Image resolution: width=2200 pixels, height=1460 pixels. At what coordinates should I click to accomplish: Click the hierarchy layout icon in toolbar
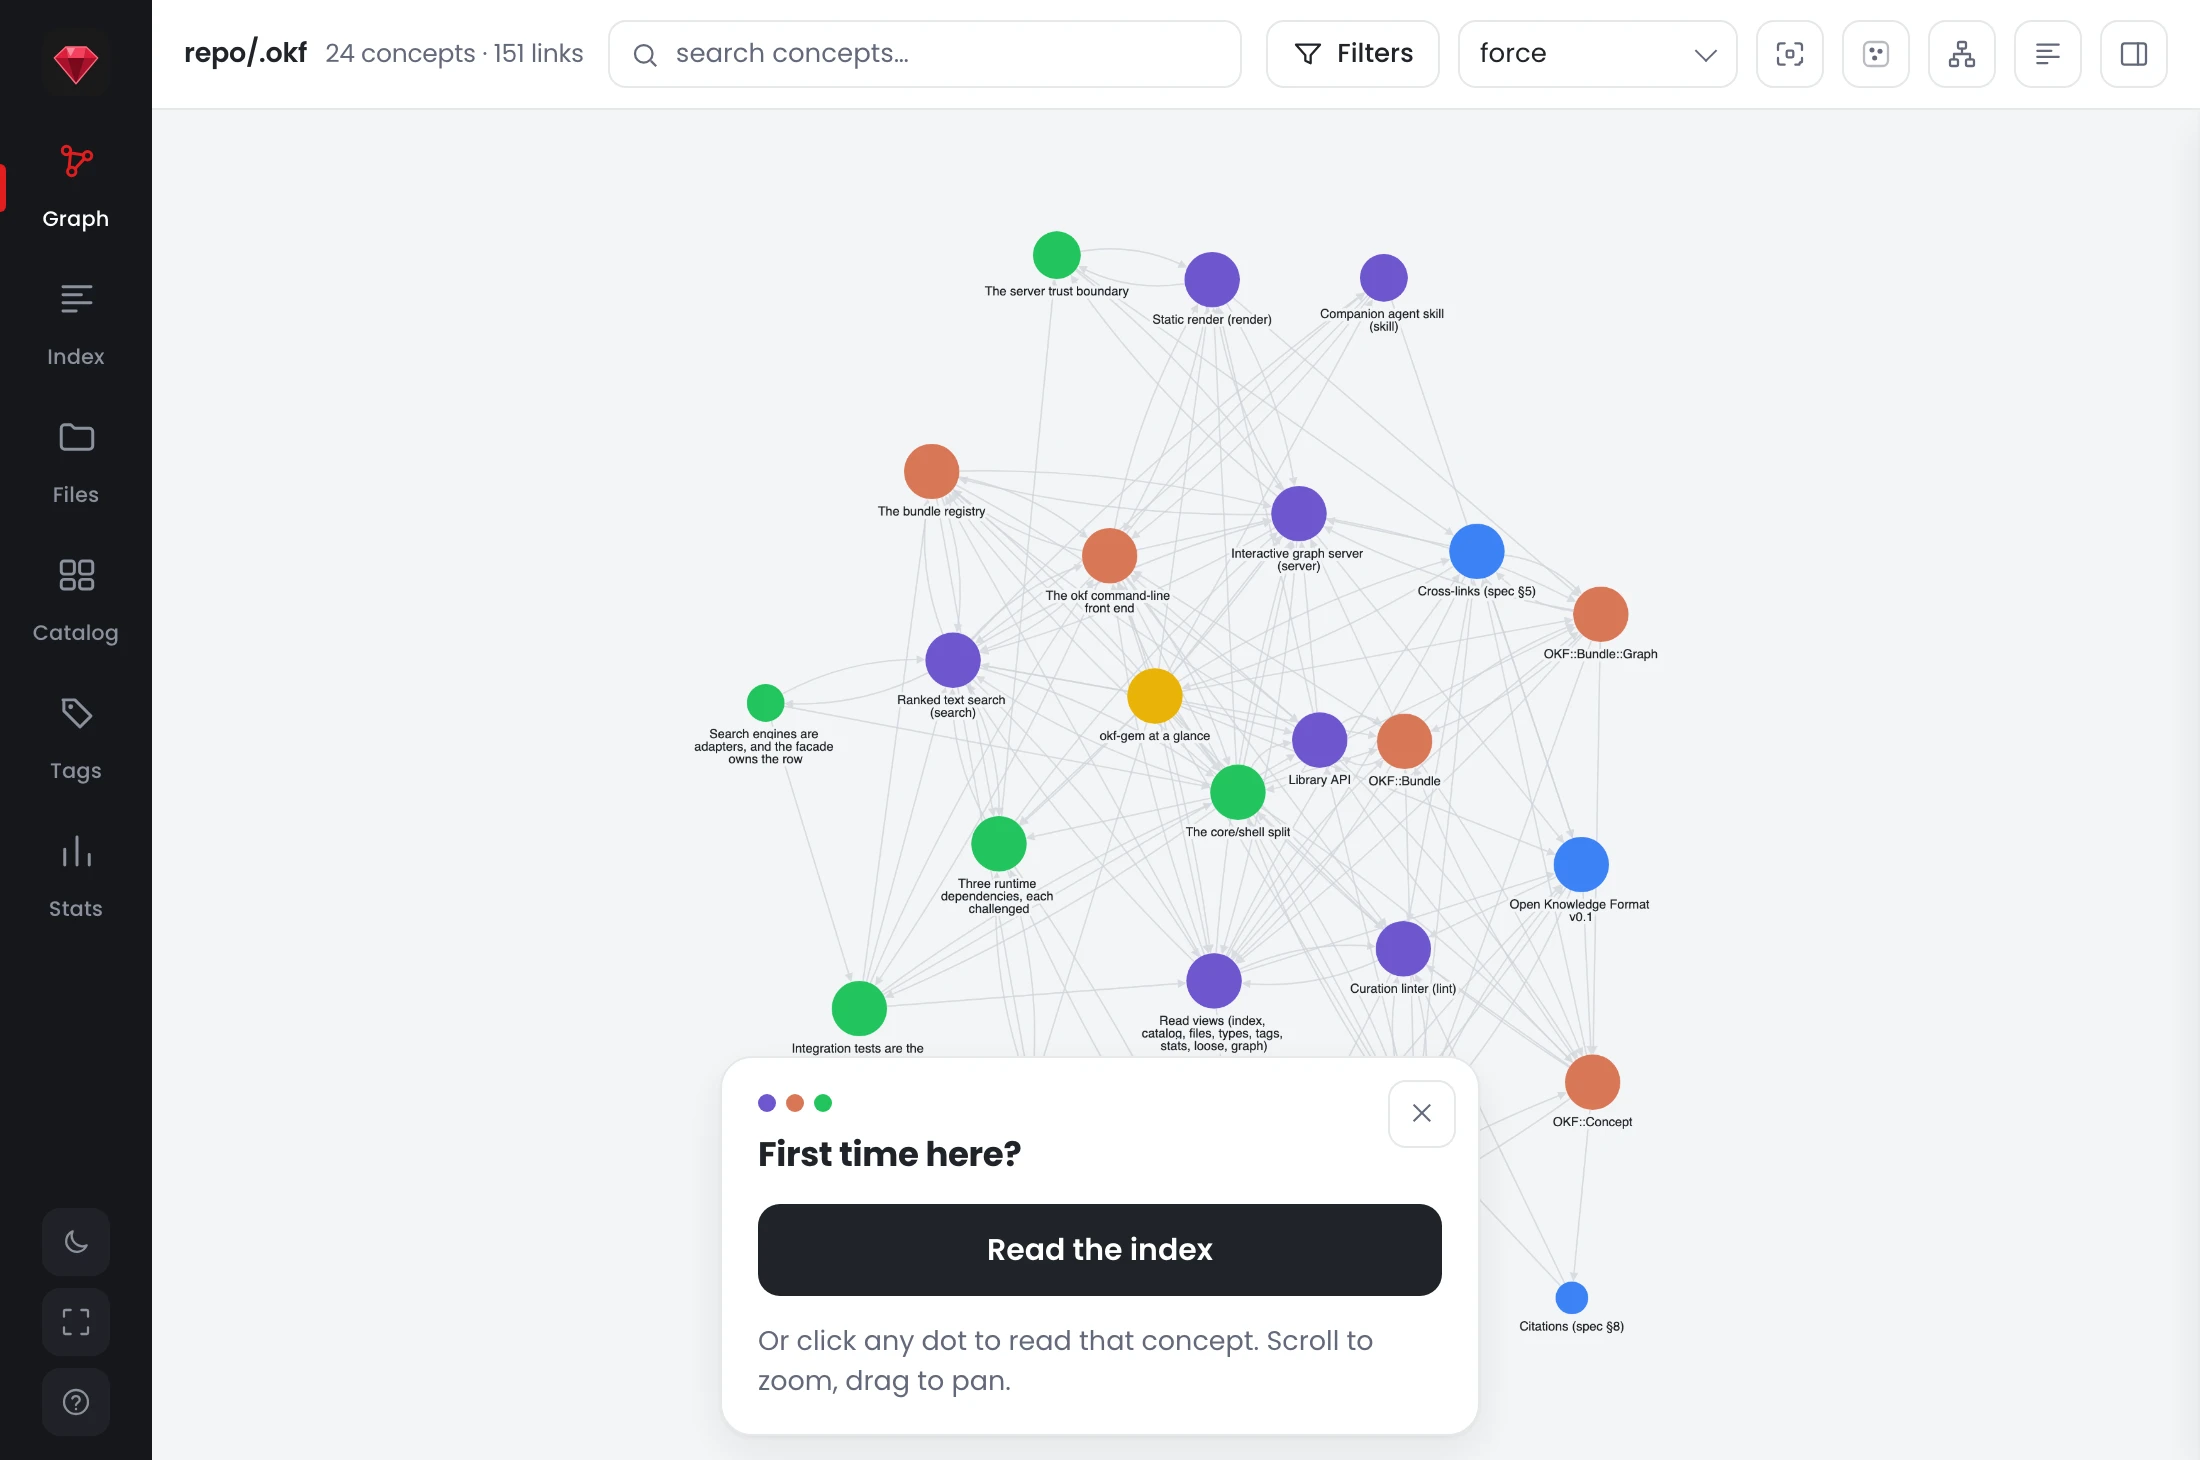click(1962, 54)
